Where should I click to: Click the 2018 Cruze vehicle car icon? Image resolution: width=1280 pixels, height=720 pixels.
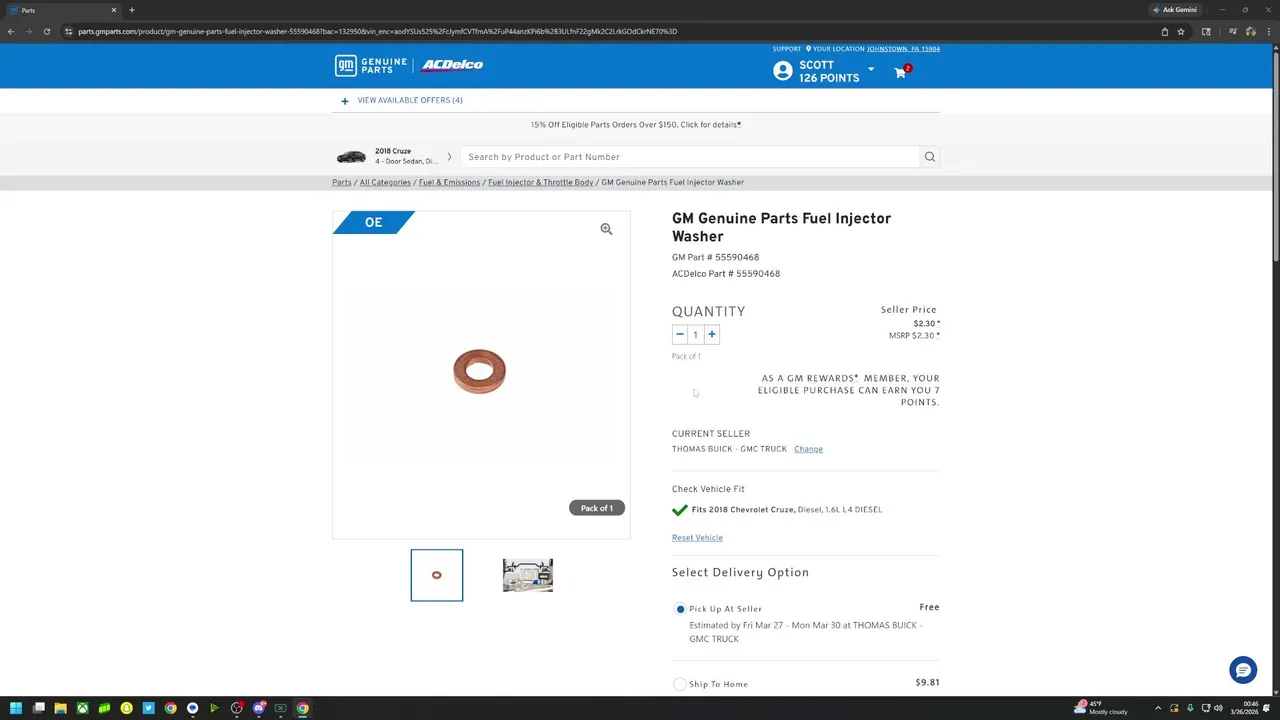351,157
